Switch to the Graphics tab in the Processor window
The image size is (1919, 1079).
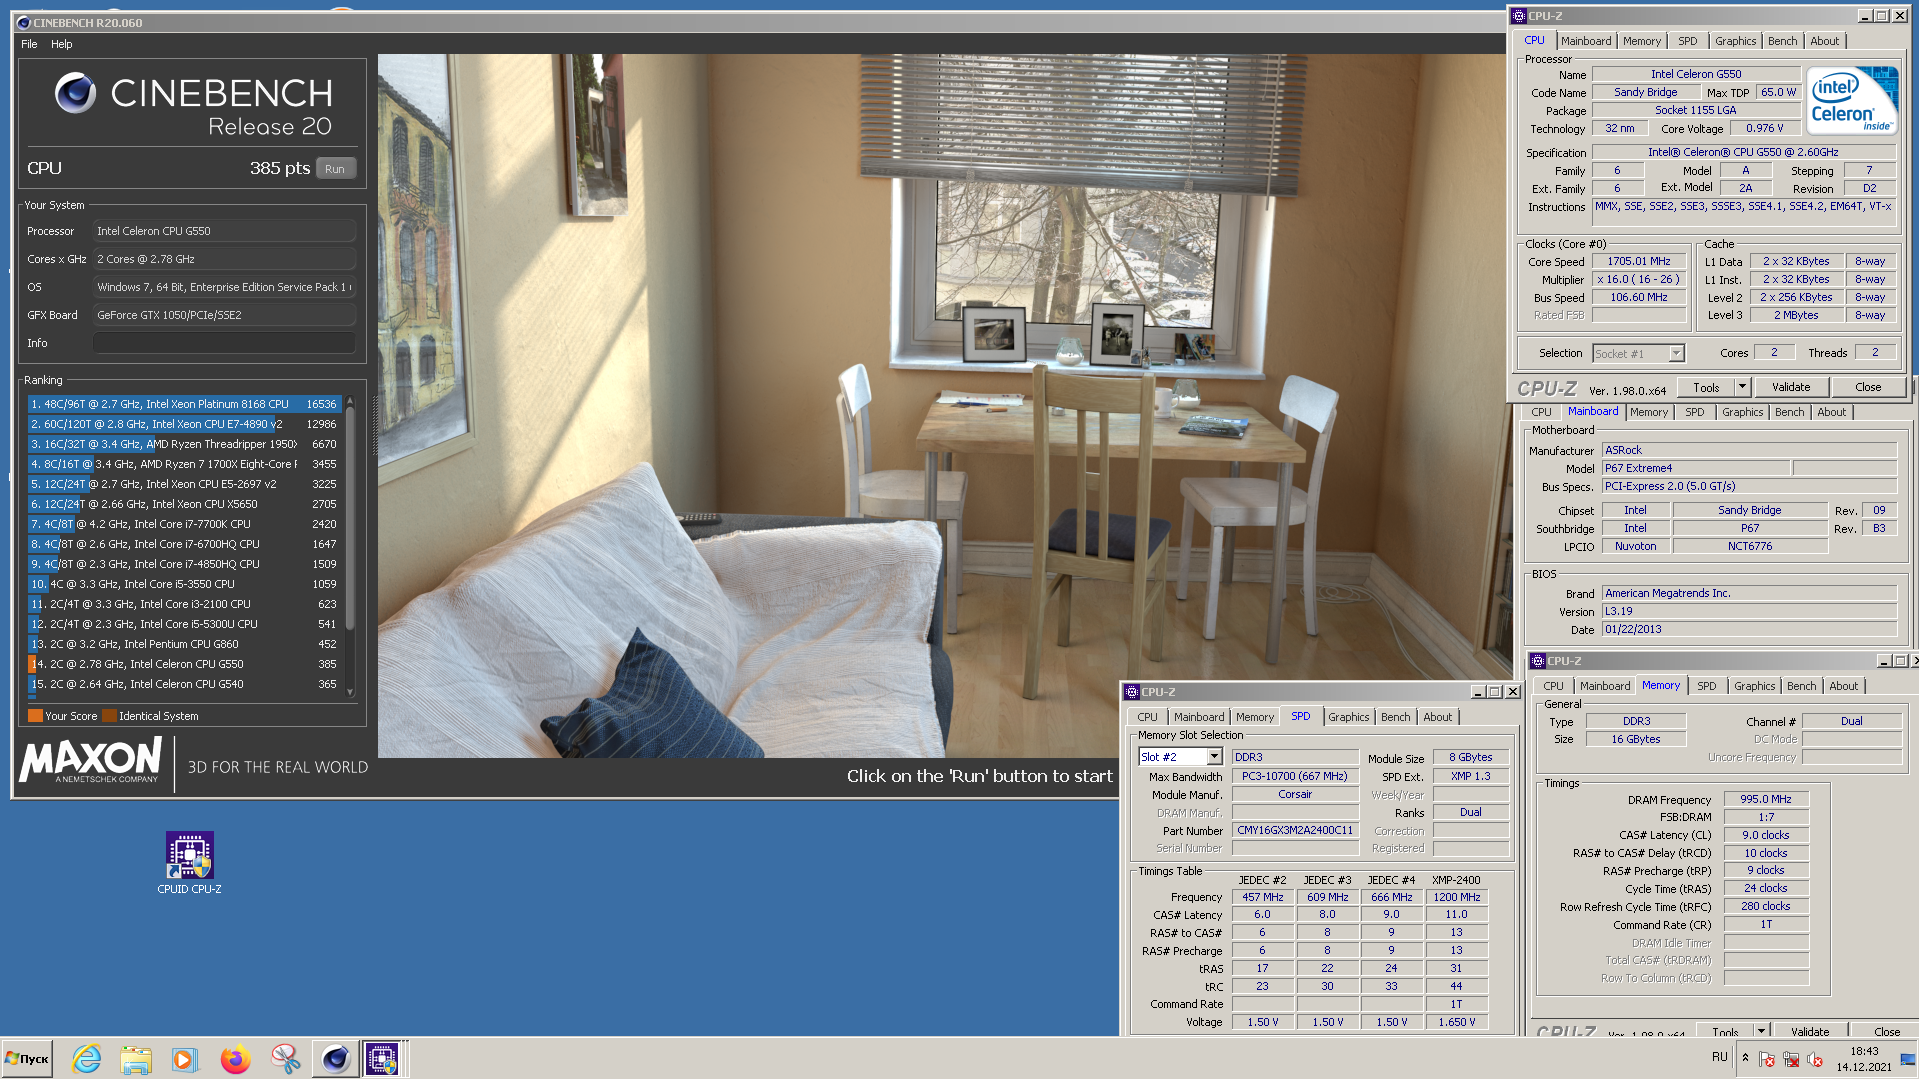pos(1735,41)
